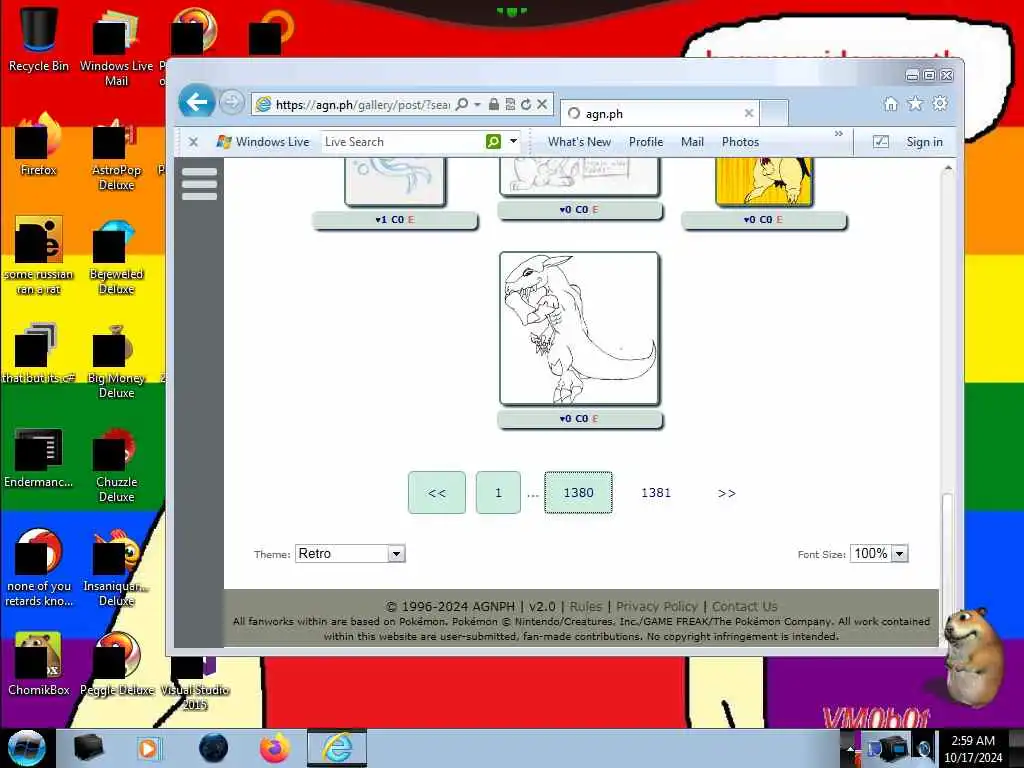Toggle the Compatibility View icon

510,104
